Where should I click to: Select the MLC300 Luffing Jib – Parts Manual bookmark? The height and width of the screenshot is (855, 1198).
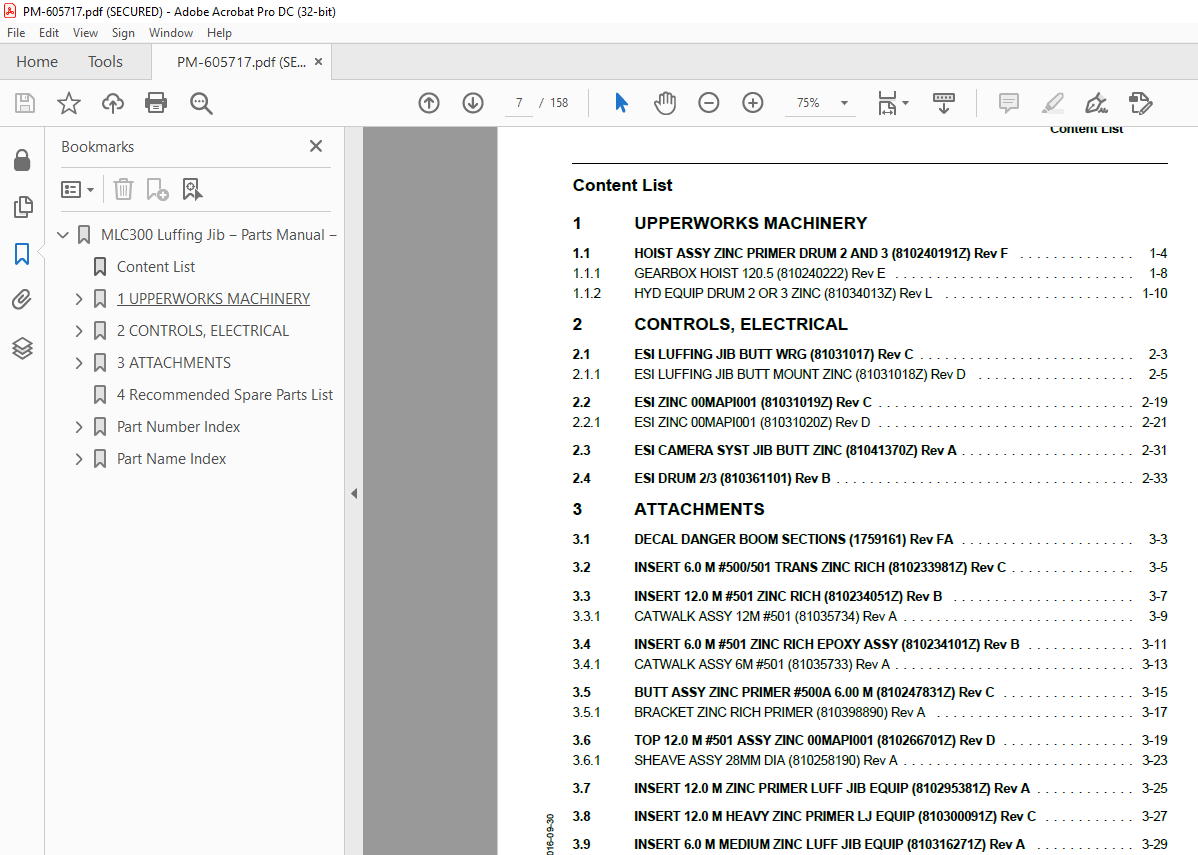tap(219, 235)
